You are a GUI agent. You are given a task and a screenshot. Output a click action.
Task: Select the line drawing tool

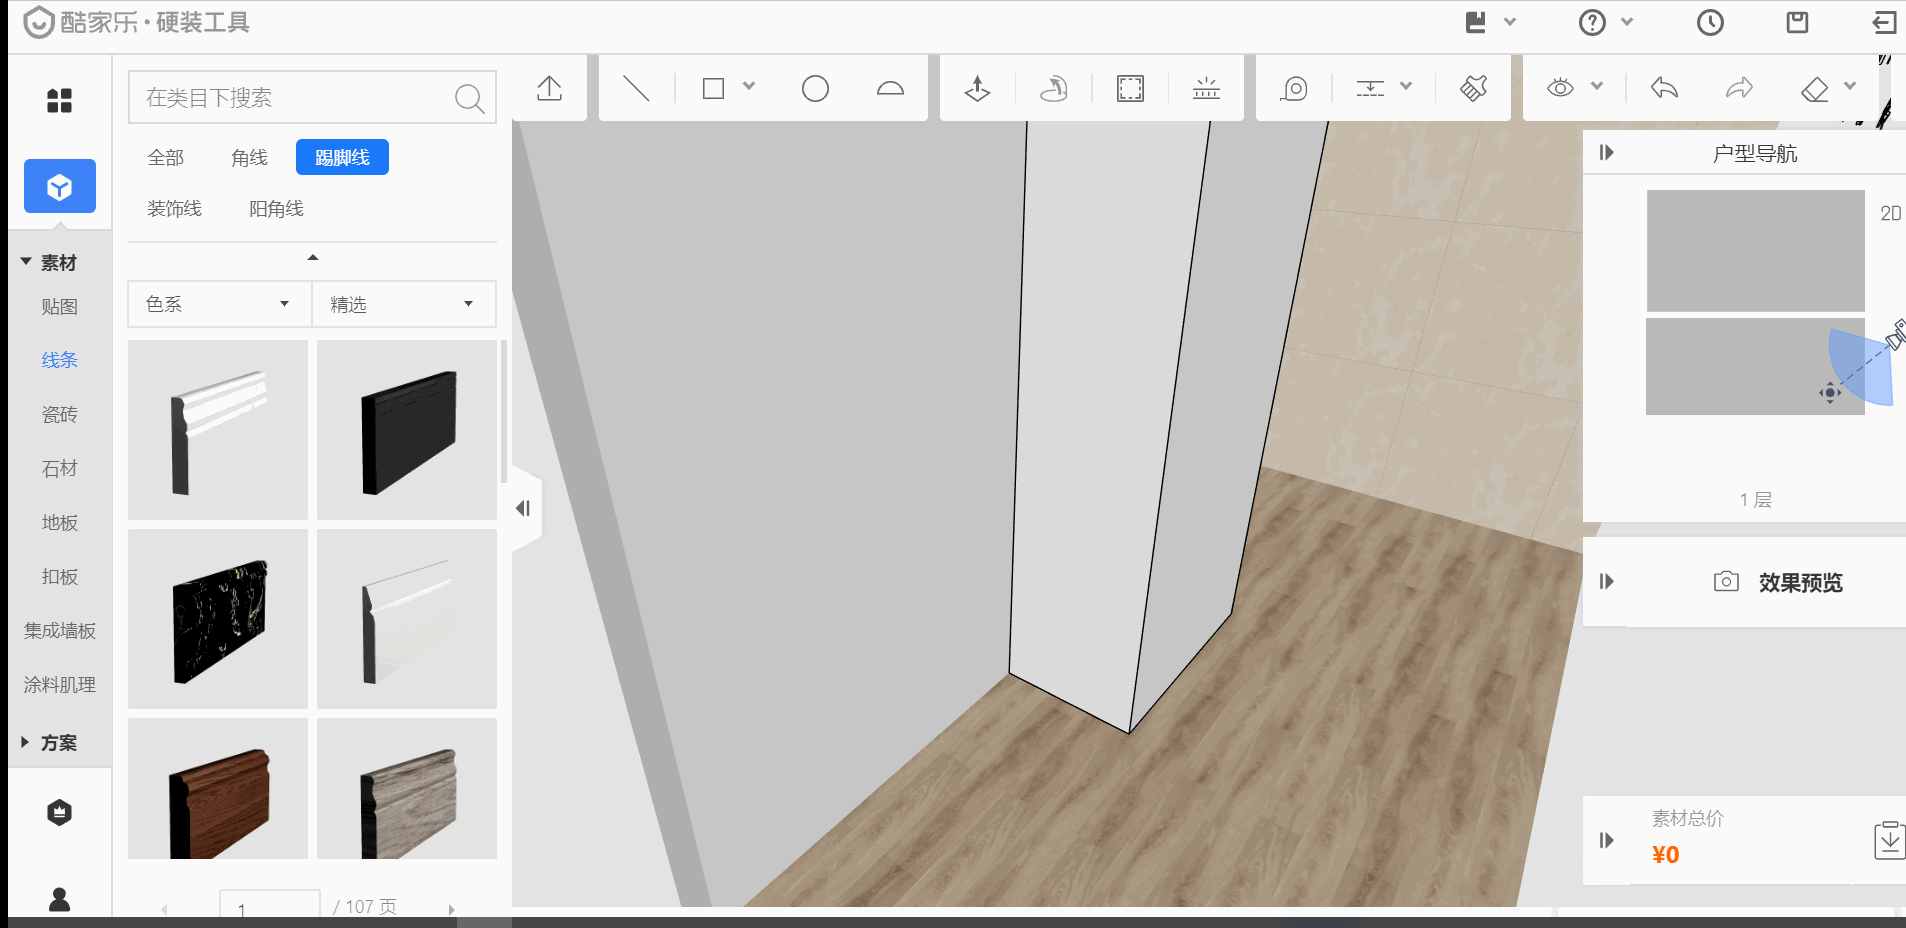(x=636, y=89)
